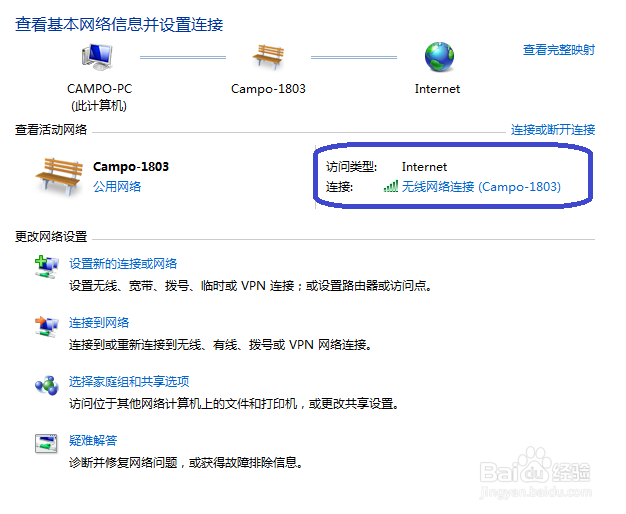The width and height of the screenshot is (626, 514).
Task: Click the large bench icon under 查看活动网络
Action: [59, 177]
